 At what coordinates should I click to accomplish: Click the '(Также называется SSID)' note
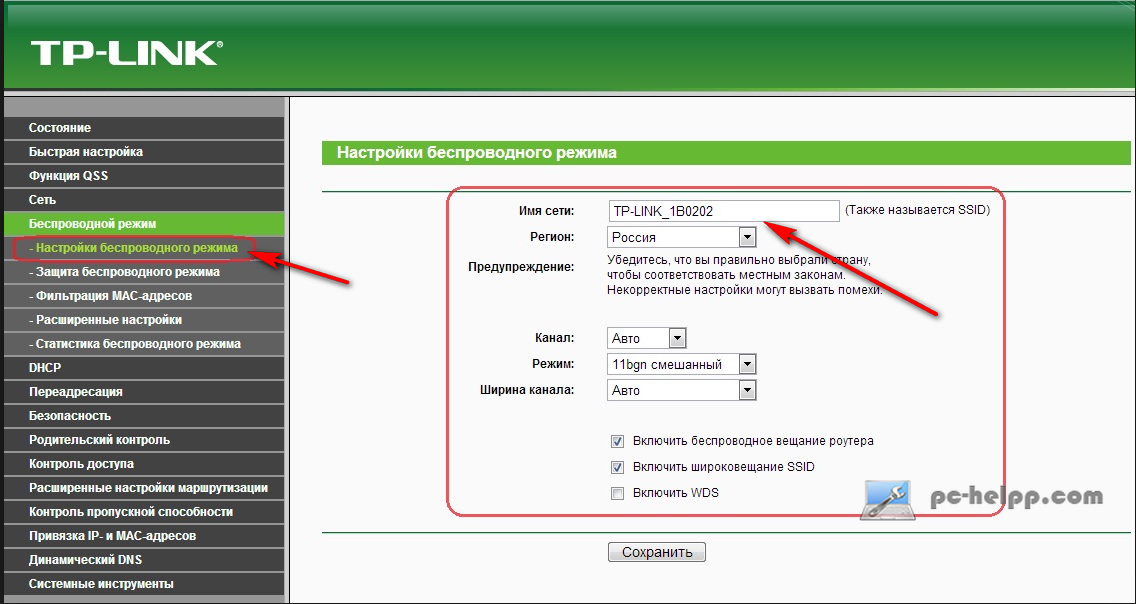pyautogui.click(x=917, y=211)
